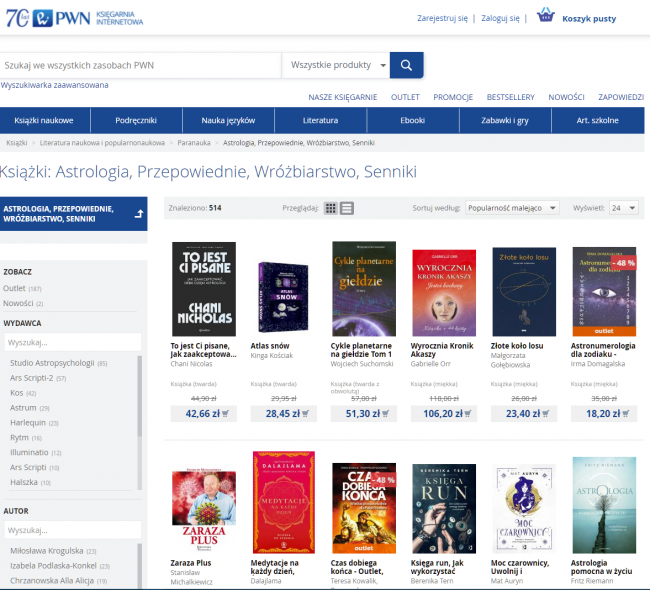Open the shopping basket icon

point(545,16)
